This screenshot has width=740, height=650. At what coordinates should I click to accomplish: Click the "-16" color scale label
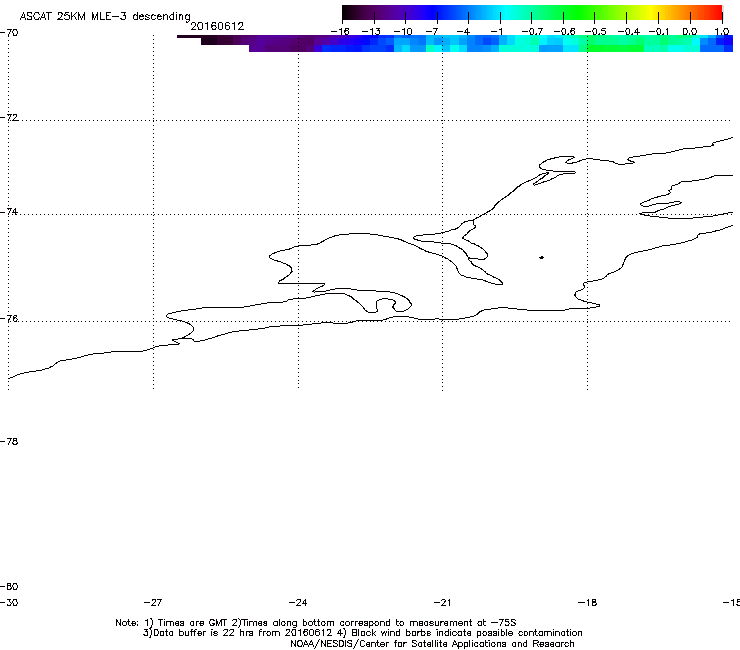coord(340,32)
